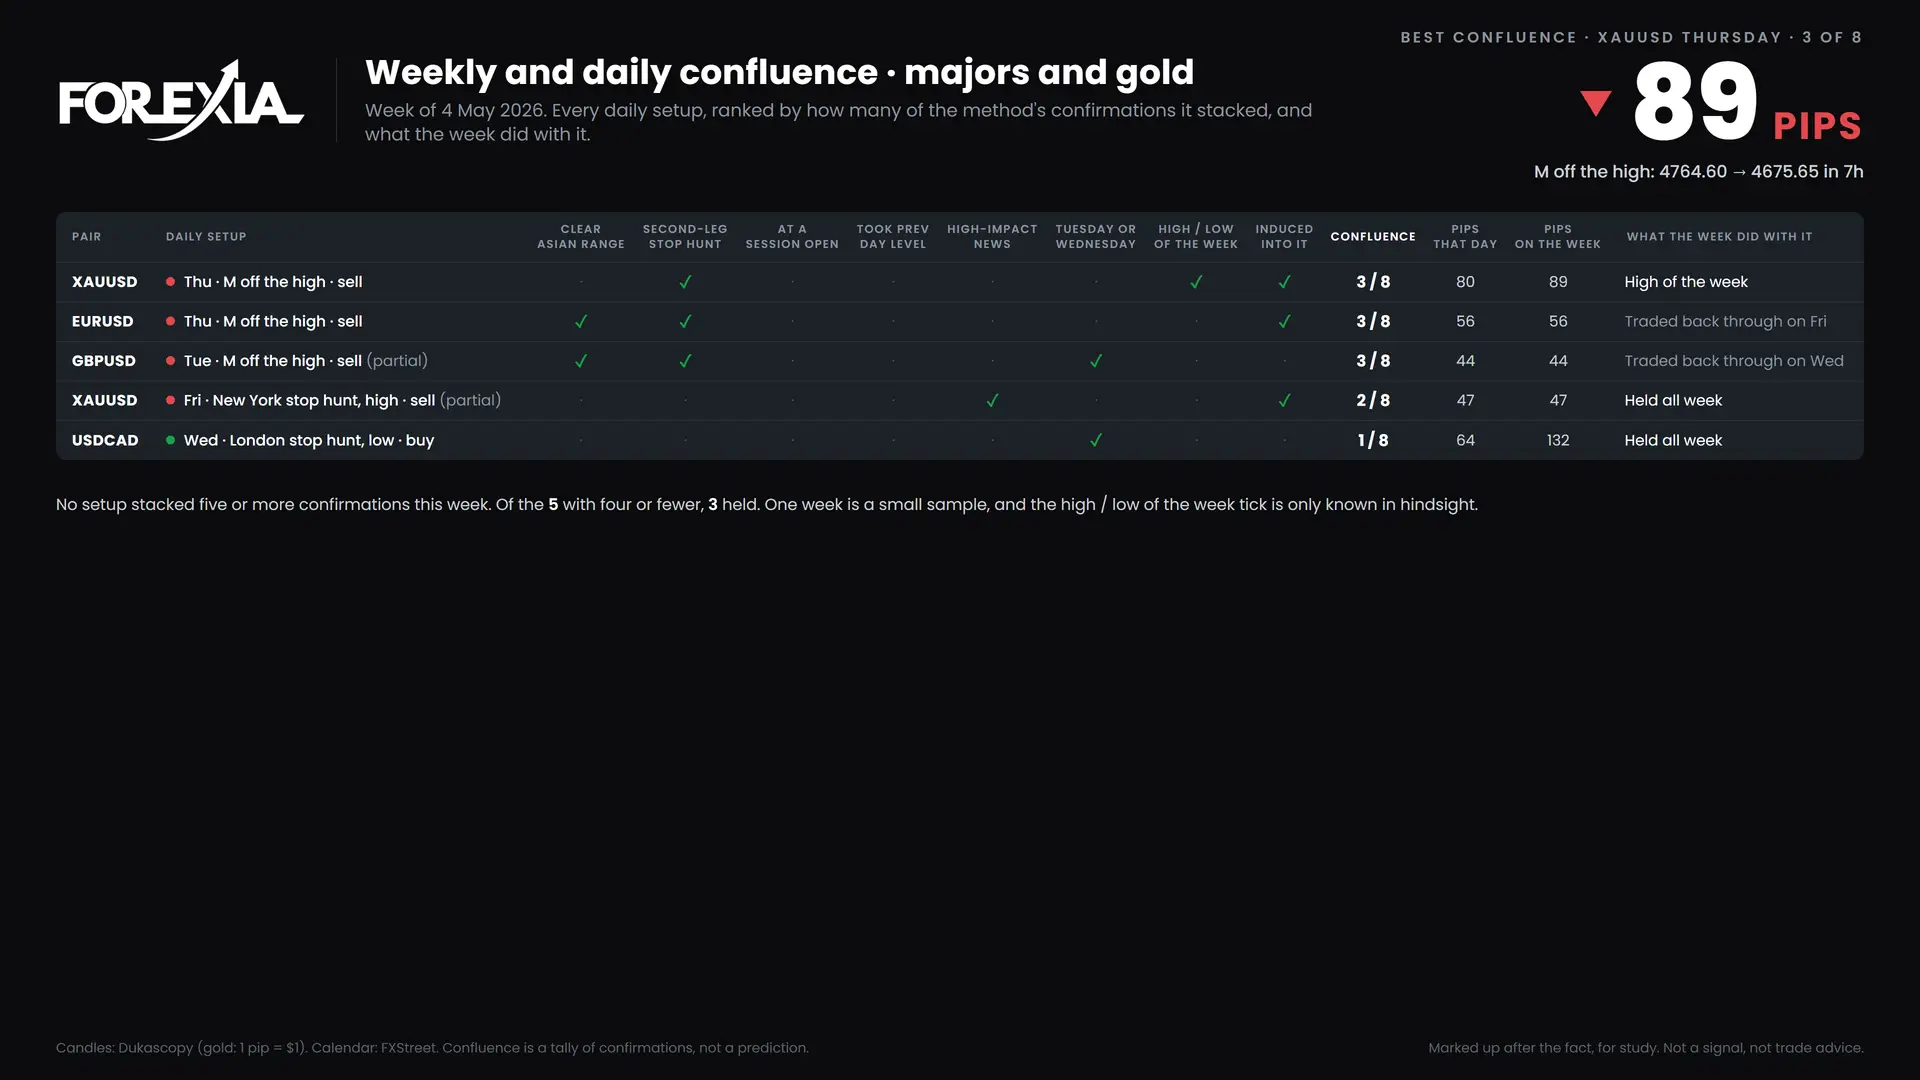
Task: Click the EURUSD pair cell
Action: click(x=102, y=321)
